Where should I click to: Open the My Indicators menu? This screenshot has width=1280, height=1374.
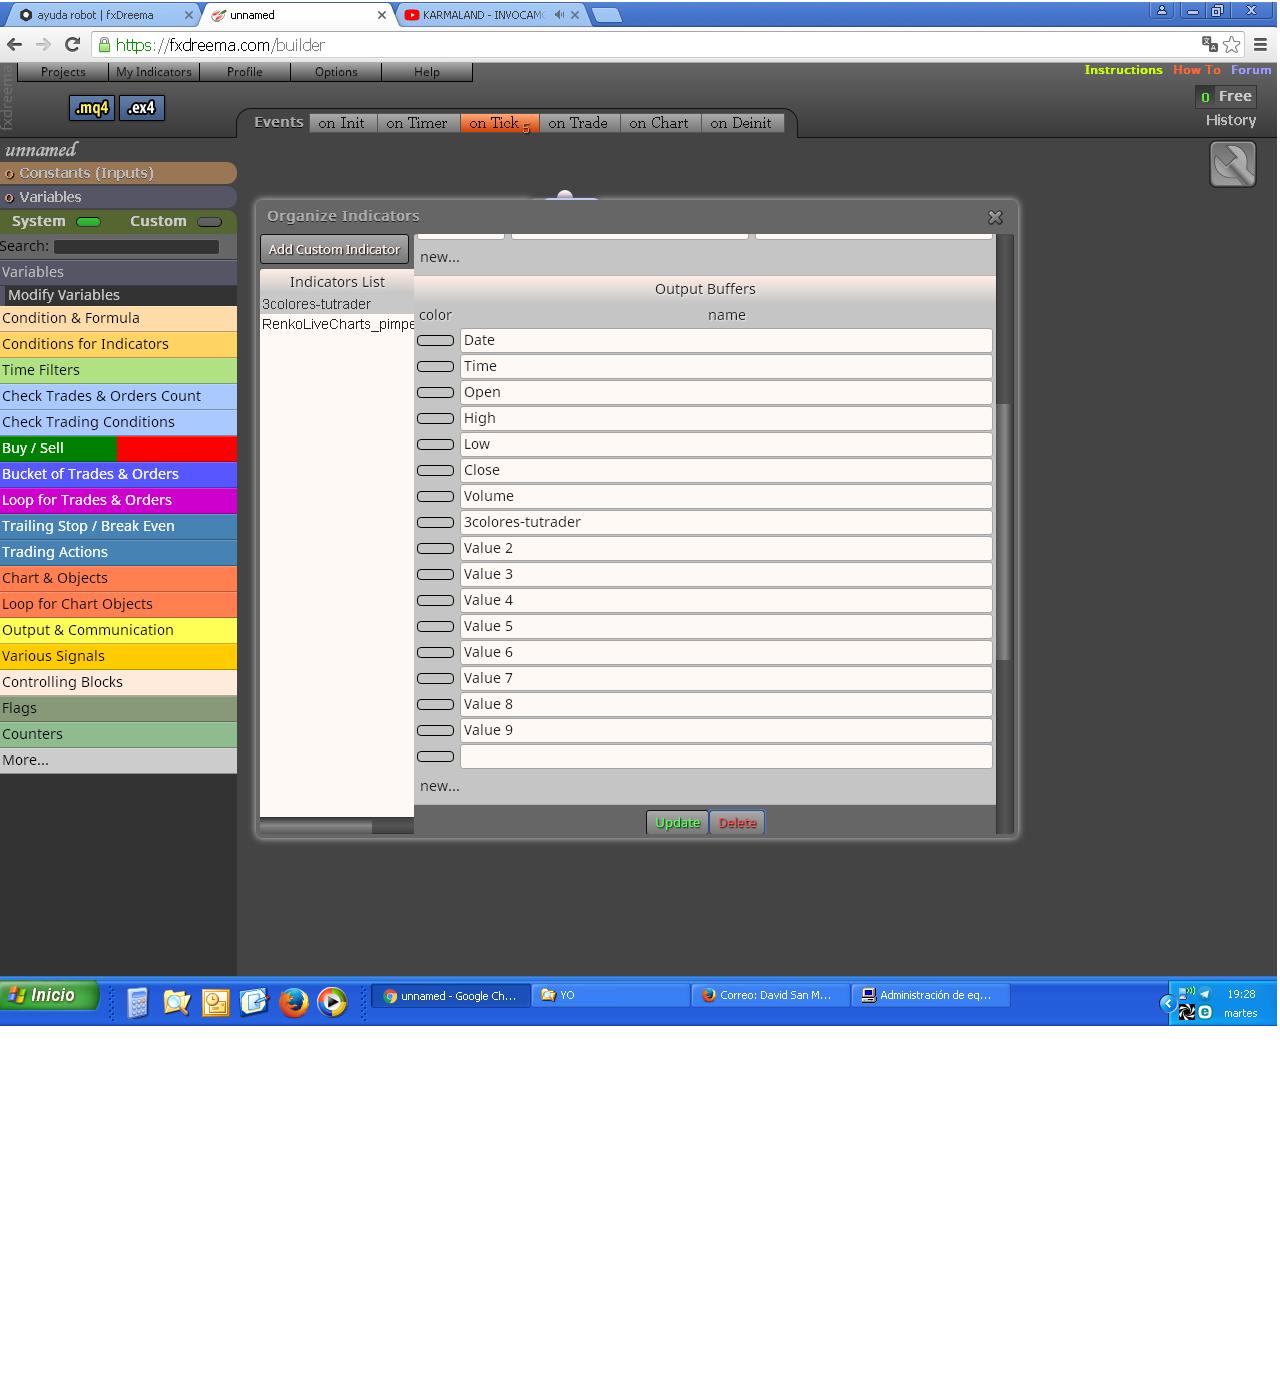(153, 72)
